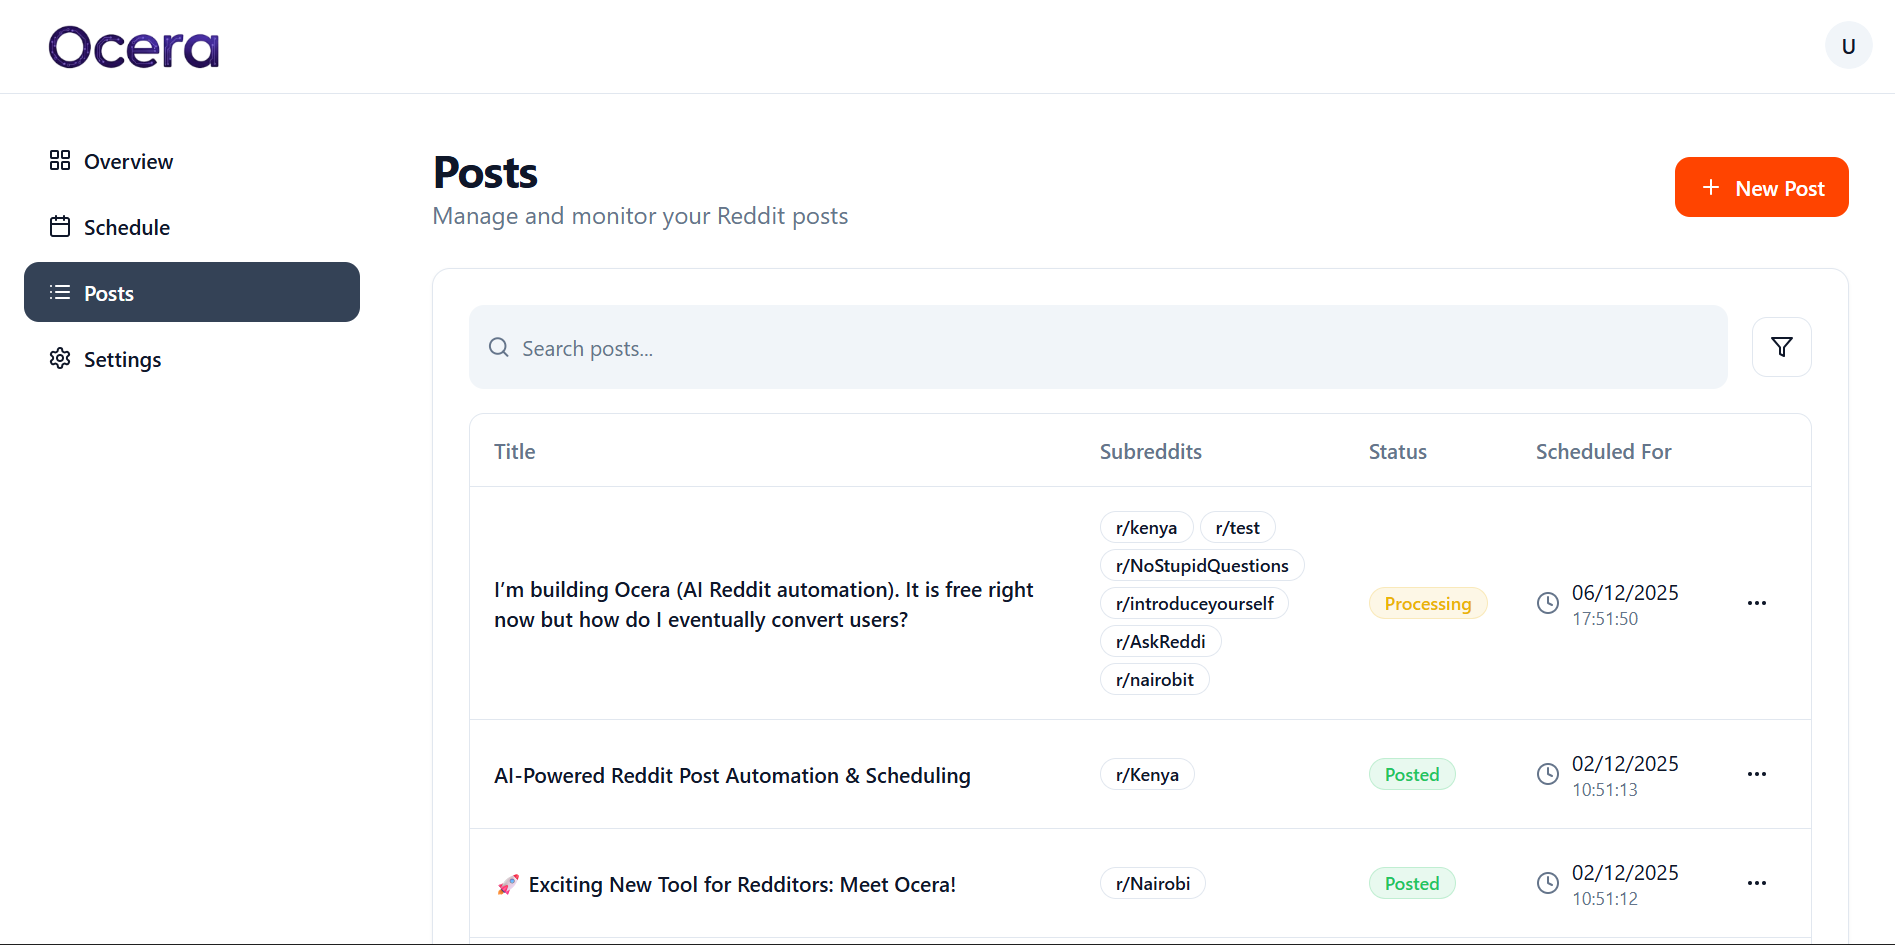
Task: Click the Schedule calendar icon in sidebar
Action: tap(60, 226)
